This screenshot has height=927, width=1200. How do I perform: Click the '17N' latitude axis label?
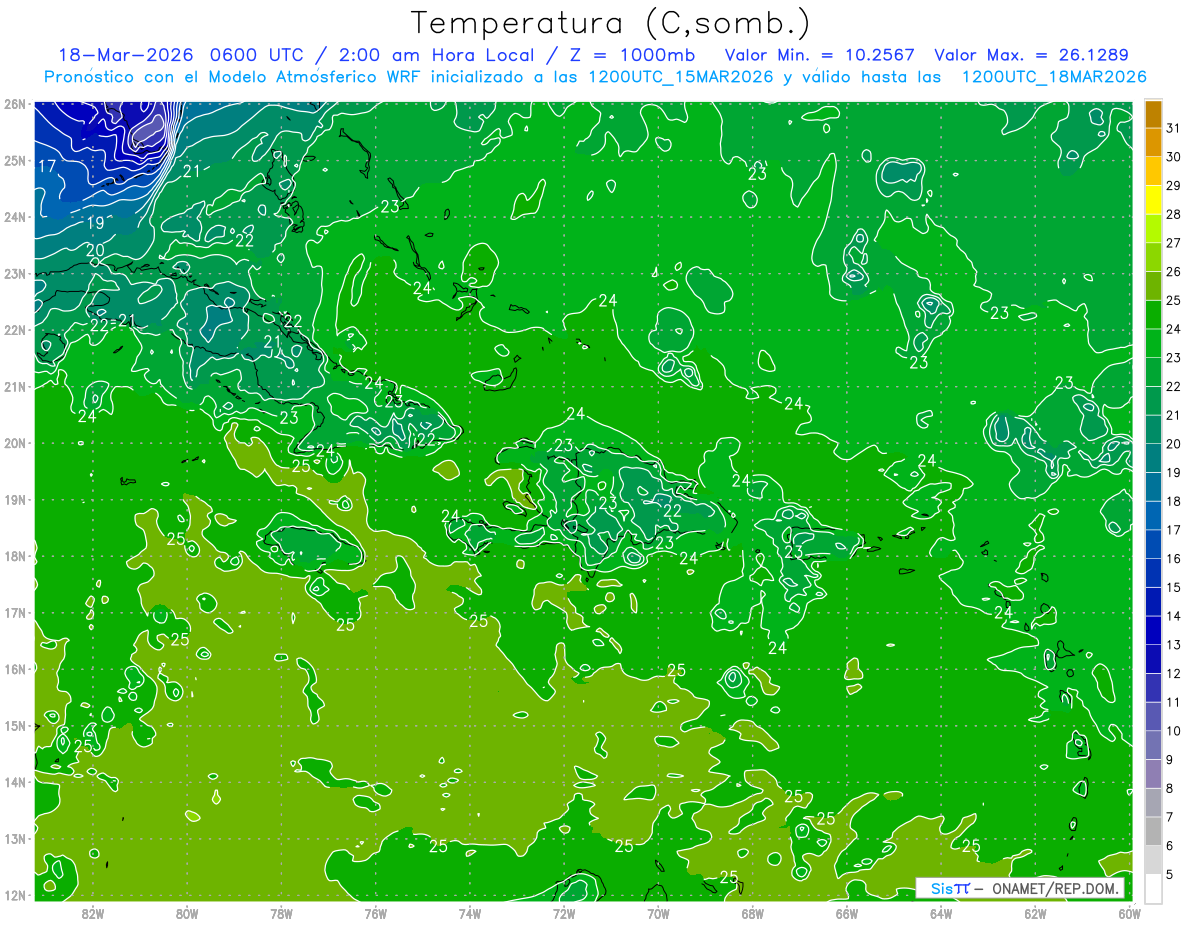coord(15,613)
